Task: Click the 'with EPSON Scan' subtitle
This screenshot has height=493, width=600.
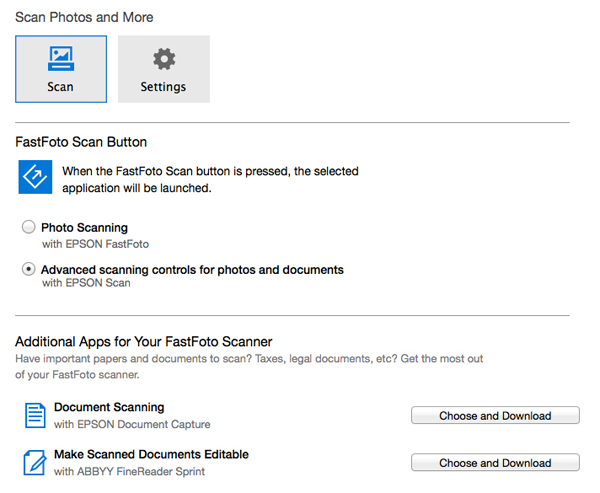Action: [86, 283]
